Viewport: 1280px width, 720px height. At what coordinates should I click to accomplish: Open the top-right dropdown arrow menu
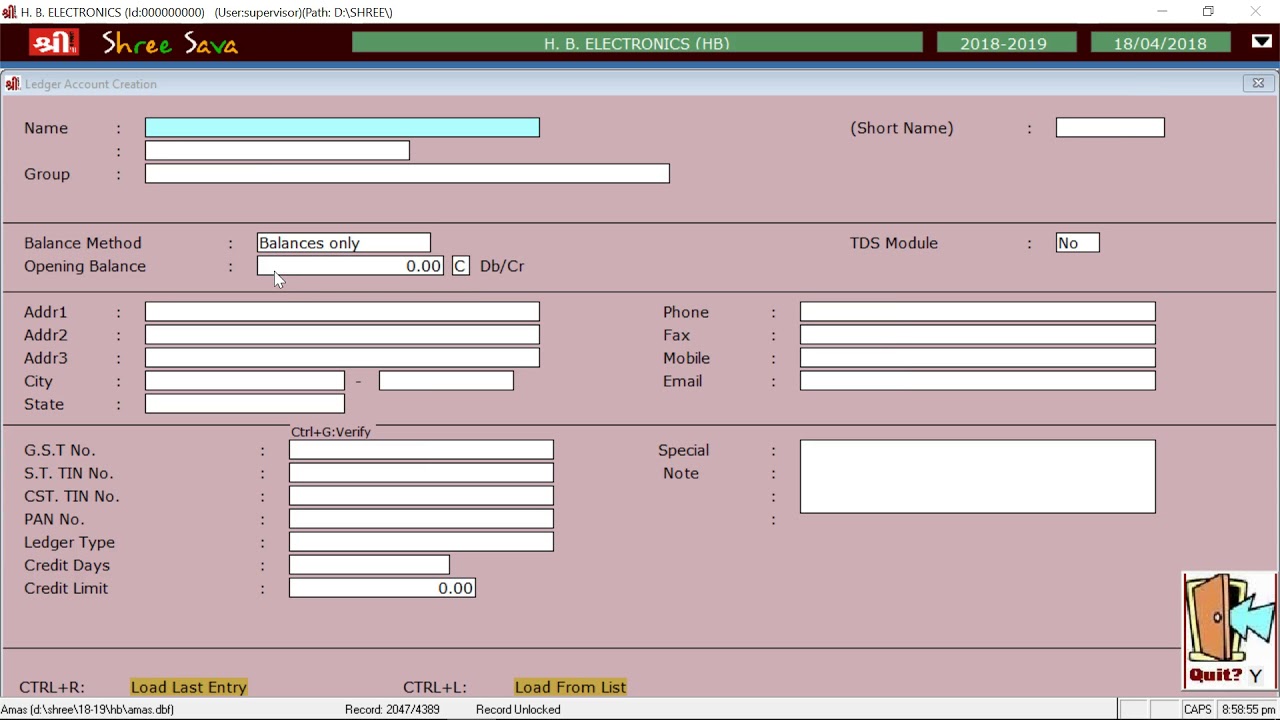[1261, 42]
